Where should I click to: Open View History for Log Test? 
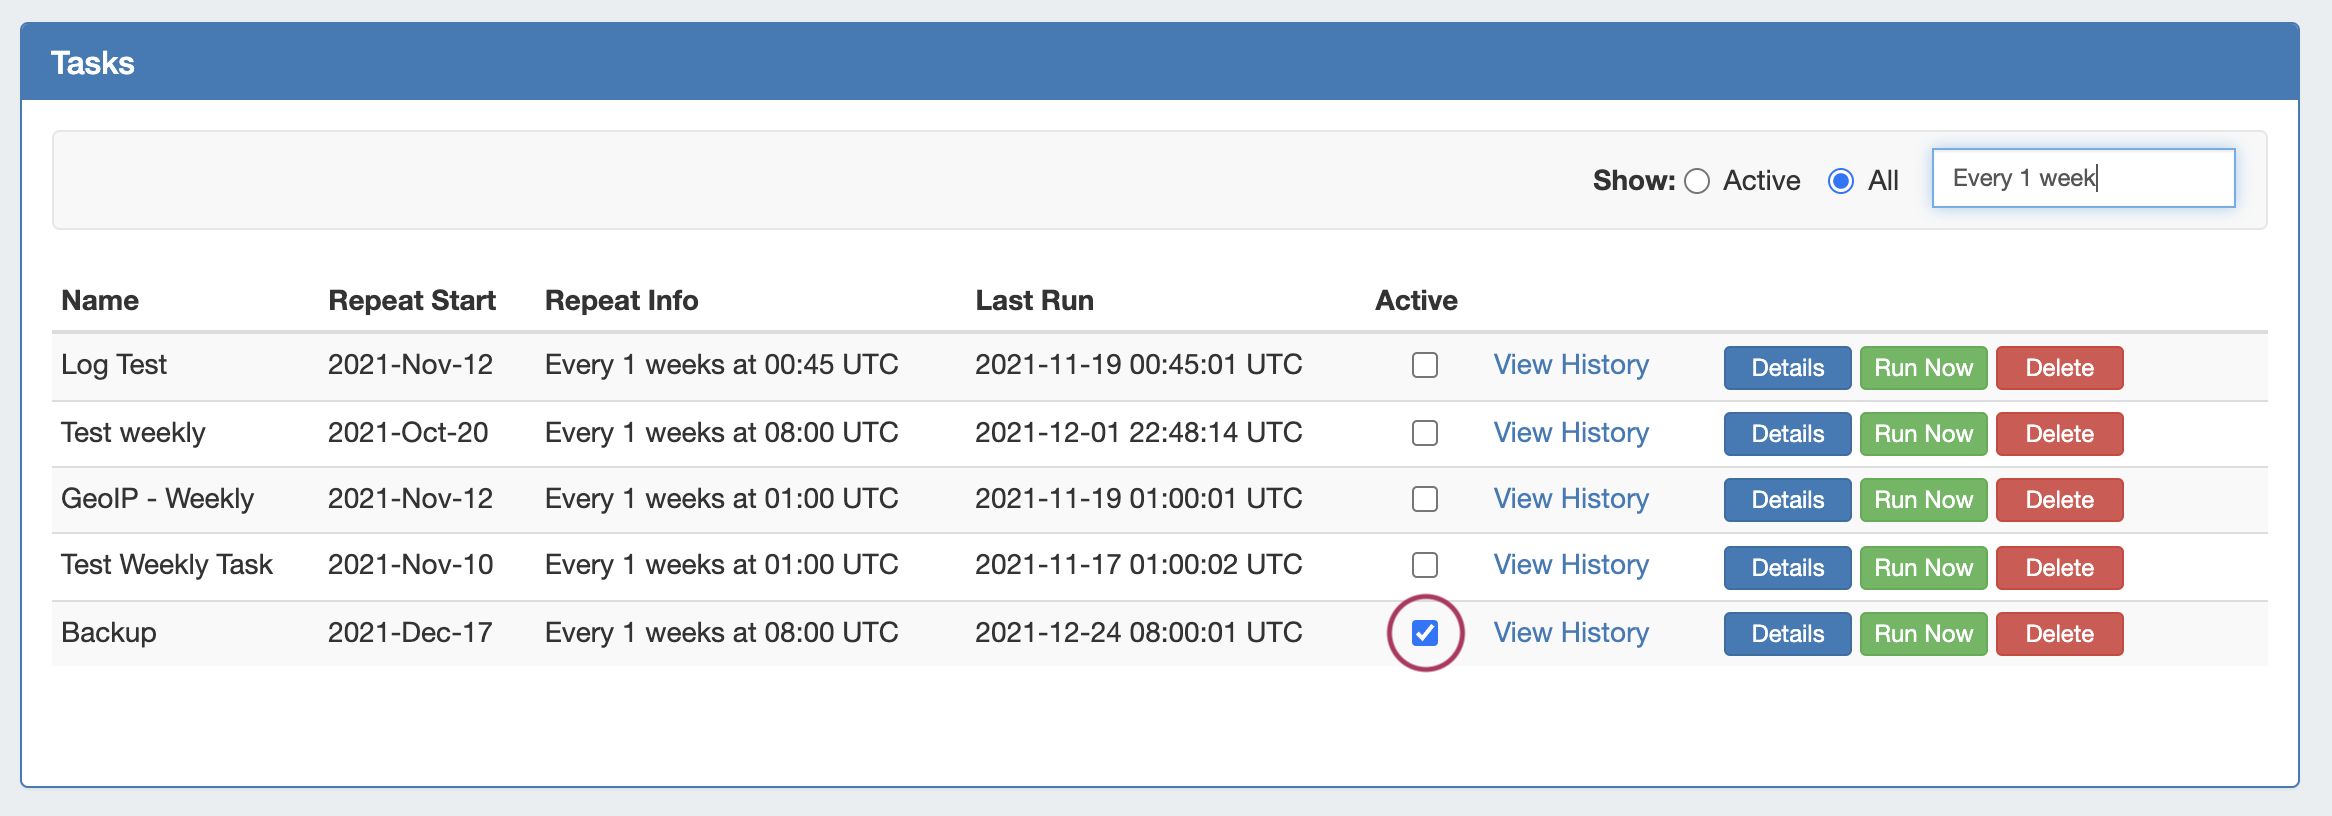(x=1570, y=365)
